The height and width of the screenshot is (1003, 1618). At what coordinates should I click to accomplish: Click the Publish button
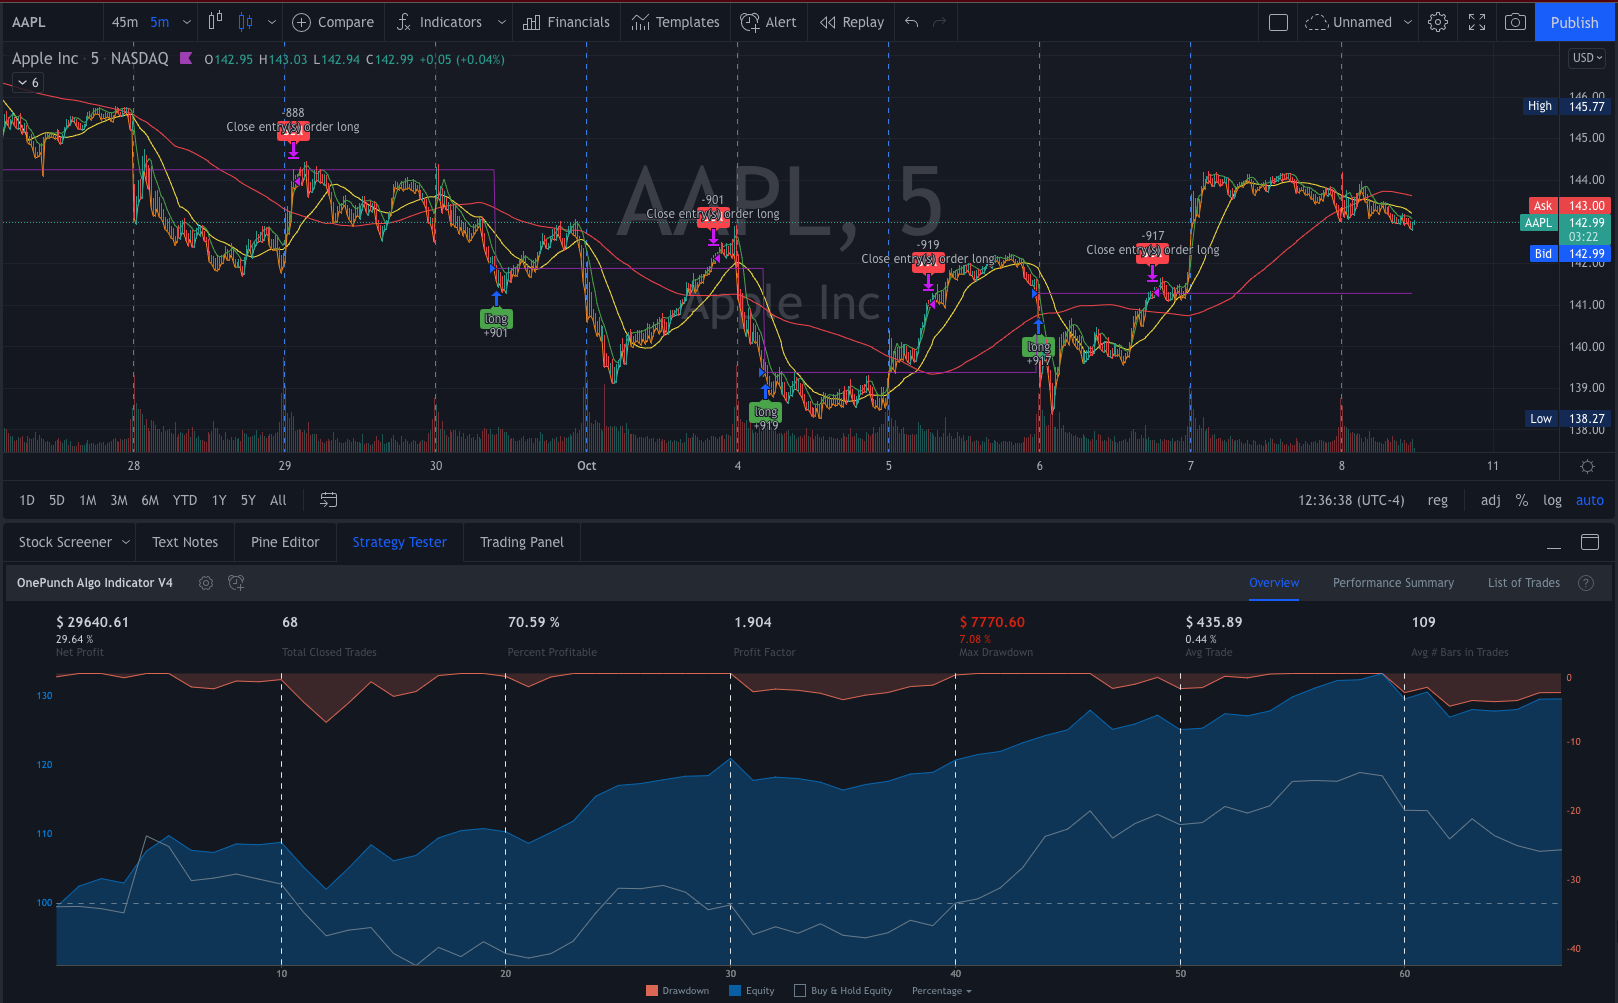click(x=1574, y=22)
